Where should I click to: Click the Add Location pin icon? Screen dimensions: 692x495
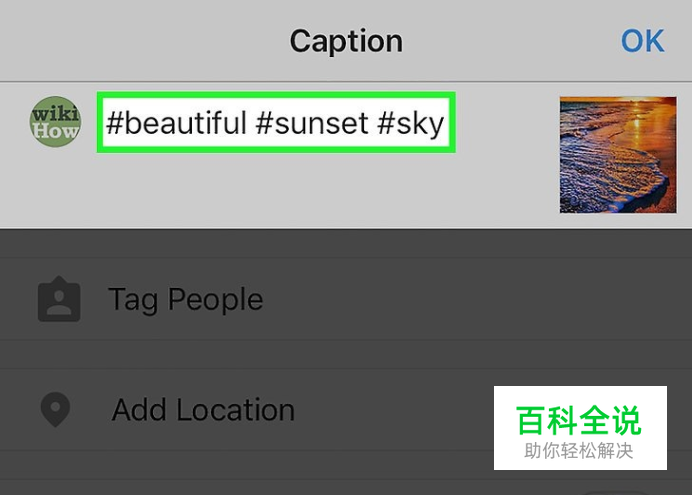(57, 410)
